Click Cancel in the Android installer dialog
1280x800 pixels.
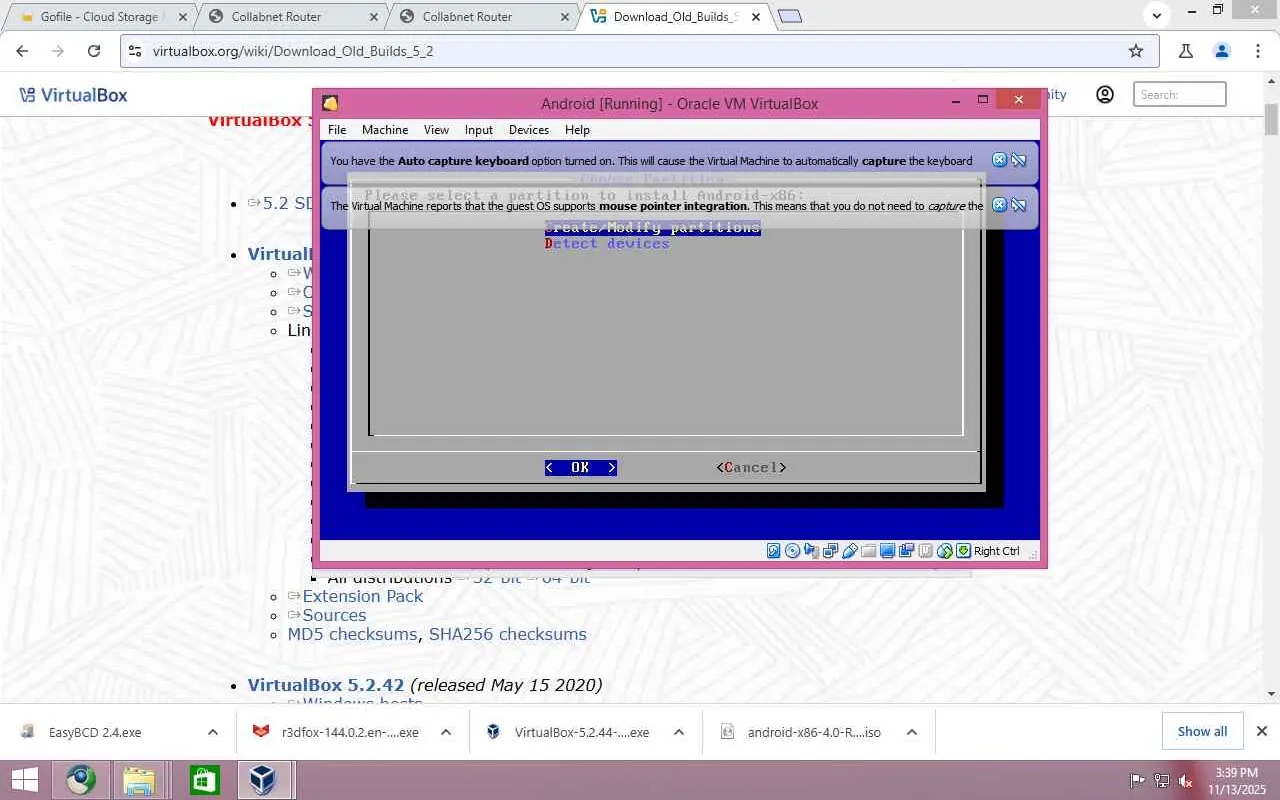pyautogui.click(x=751, y=468)
